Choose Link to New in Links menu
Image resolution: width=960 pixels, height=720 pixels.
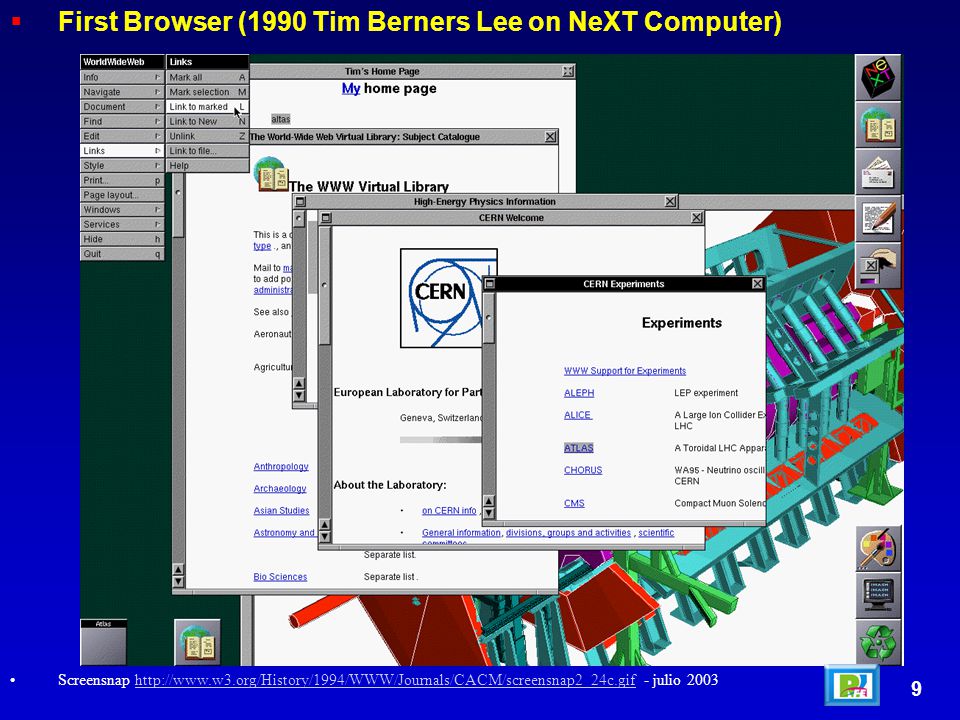pyautogui.click(x=208, y=121)
